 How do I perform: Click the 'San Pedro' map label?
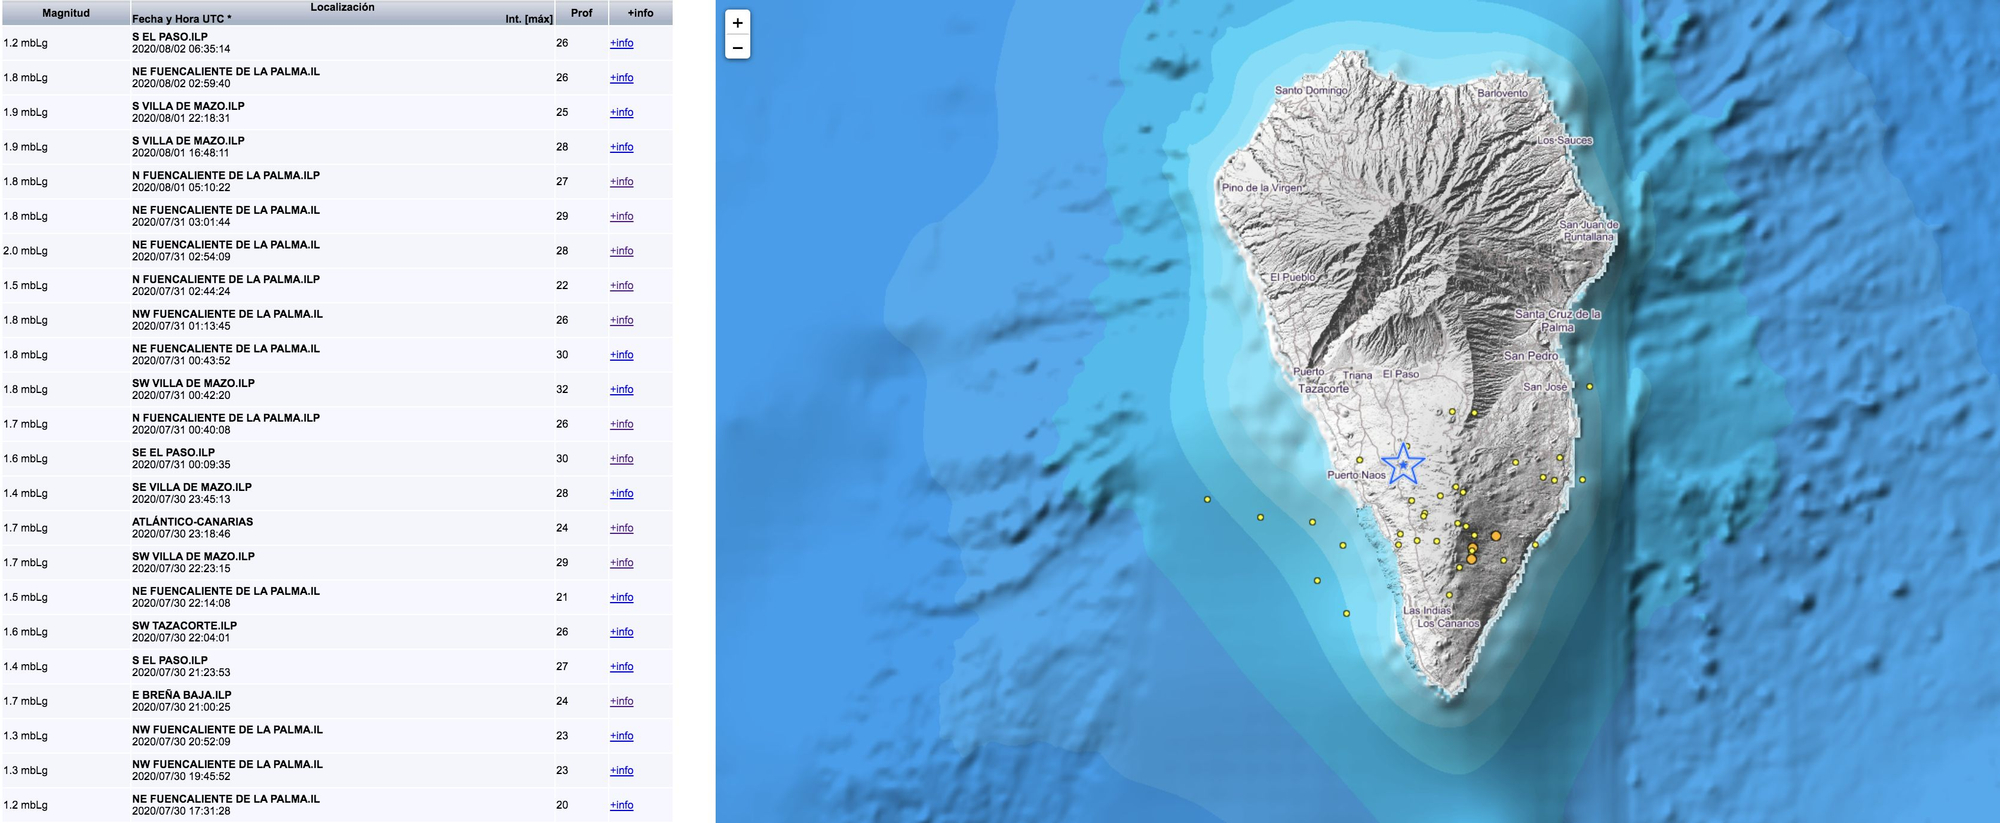coord(1531,356)
